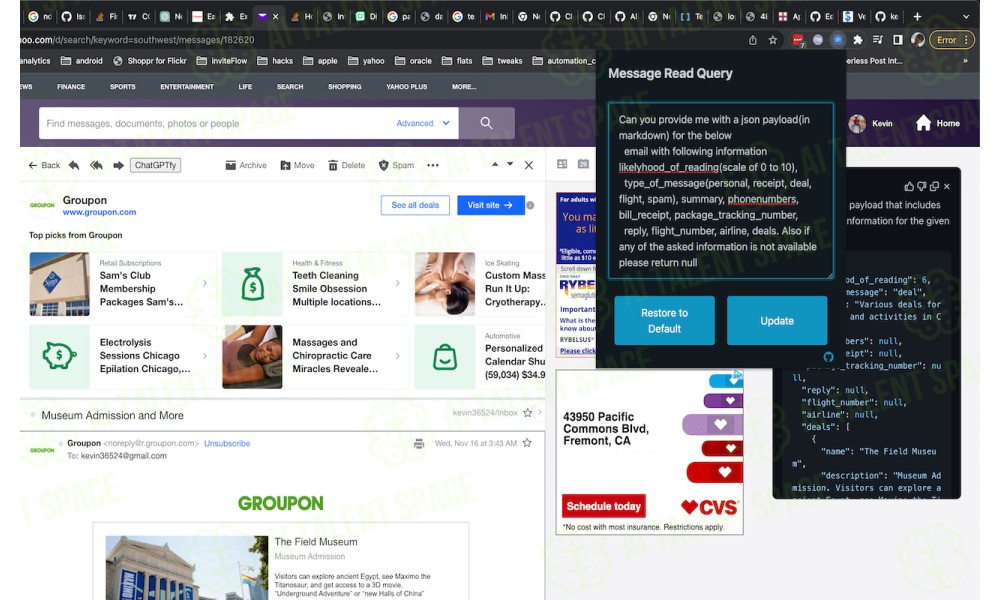Open the Entertainment Yahoo nav item
Screen dimensions: 1000x600
pyautogui.click(x=187, y=87)
